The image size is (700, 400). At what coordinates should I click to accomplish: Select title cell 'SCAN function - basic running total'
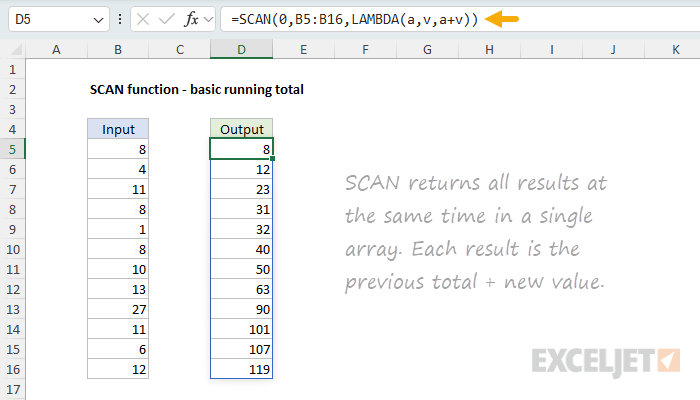click(196, 89)
